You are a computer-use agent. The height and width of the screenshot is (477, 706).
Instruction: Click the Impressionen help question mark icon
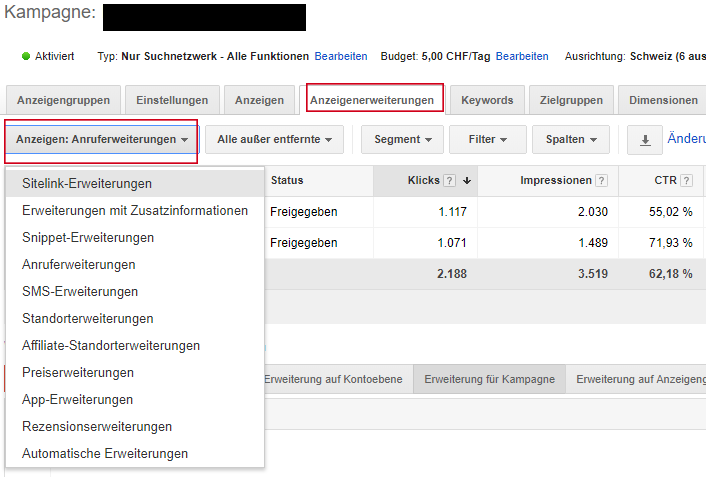tap(601, 181)
